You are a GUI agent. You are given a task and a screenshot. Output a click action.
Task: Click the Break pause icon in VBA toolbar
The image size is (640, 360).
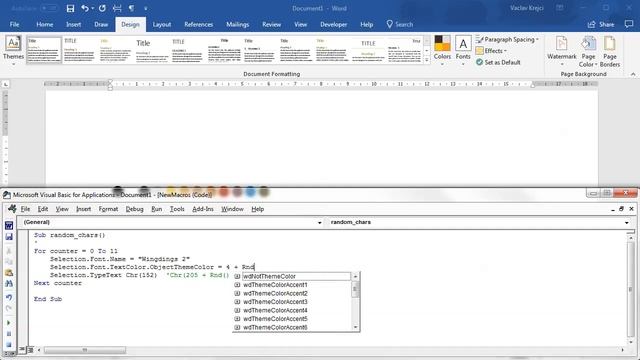[9, 334]
